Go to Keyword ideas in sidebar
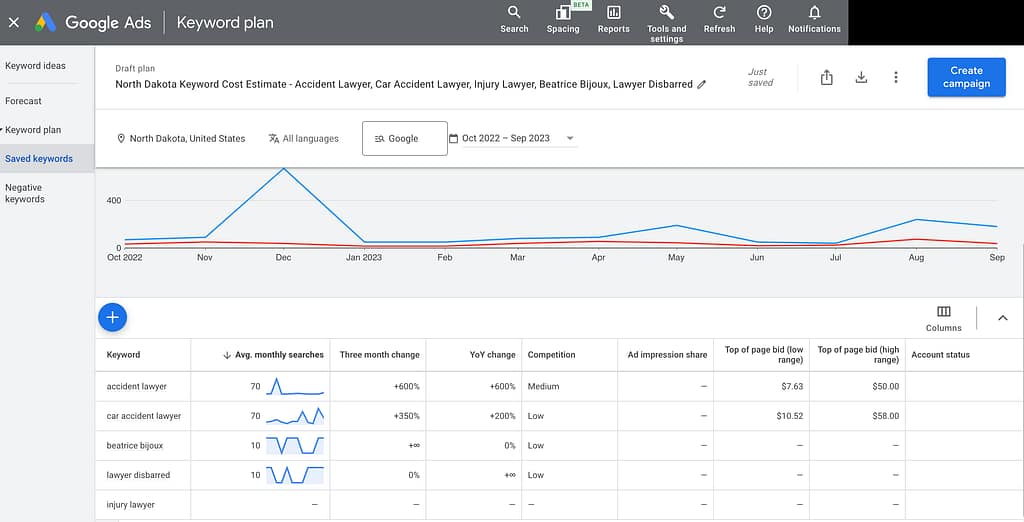The height and width of the screenshot is (522, 1024). coord(35,65)
